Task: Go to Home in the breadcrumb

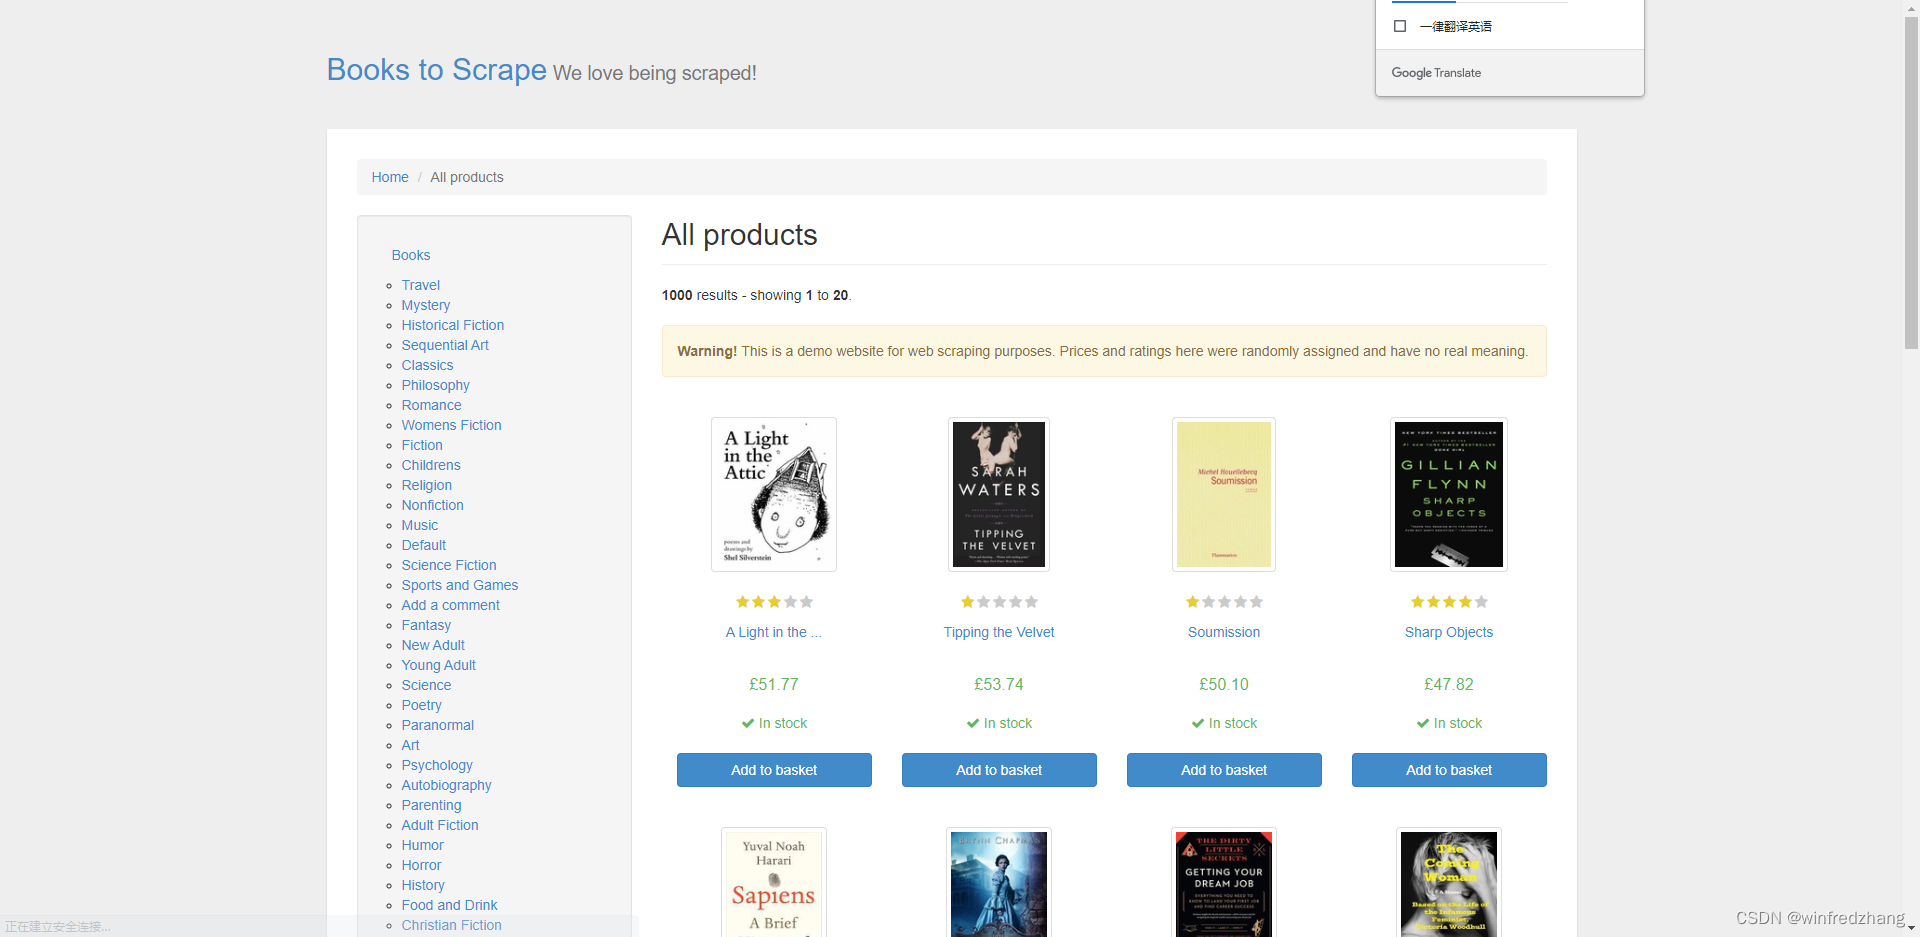Action: click(x=390, y=177)
